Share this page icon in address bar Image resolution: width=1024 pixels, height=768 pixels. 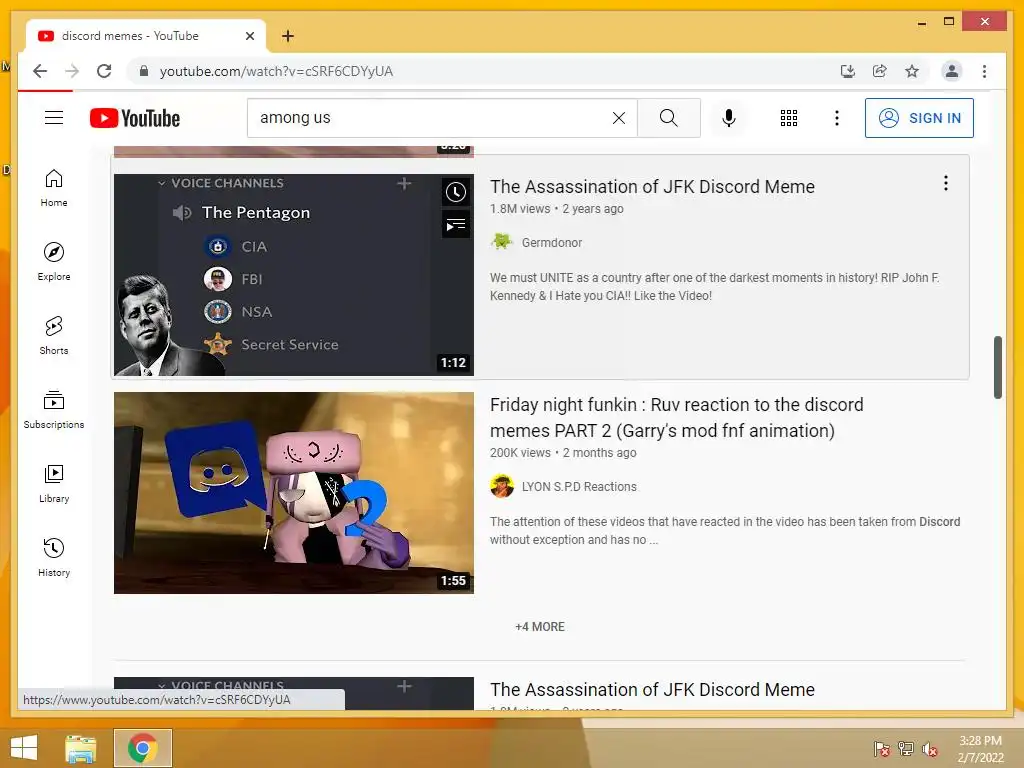(880, 71)
